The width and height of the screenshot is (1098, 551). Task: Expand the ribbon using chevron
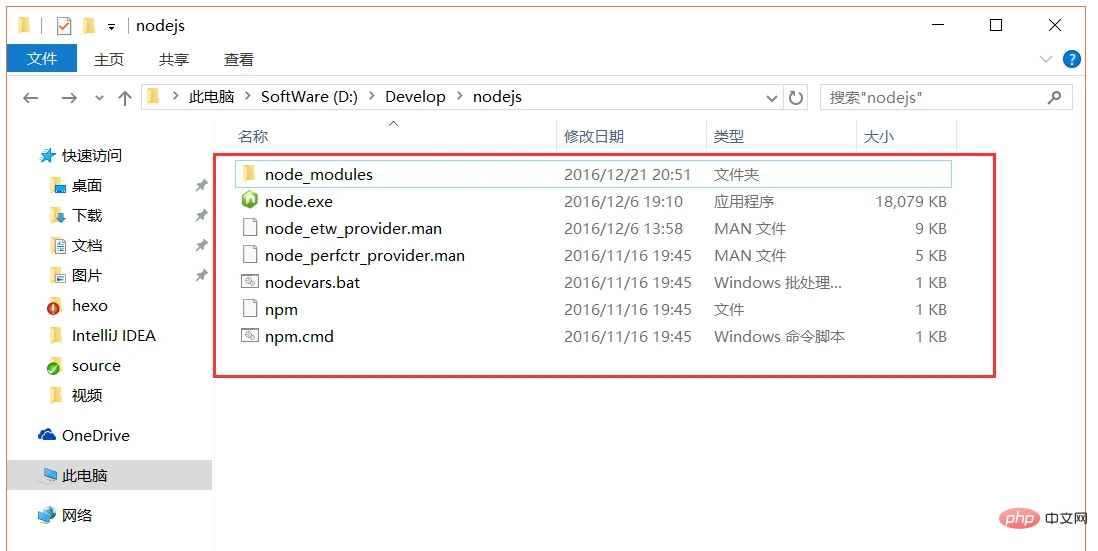pyautogui.click(x=1047, y=60)
